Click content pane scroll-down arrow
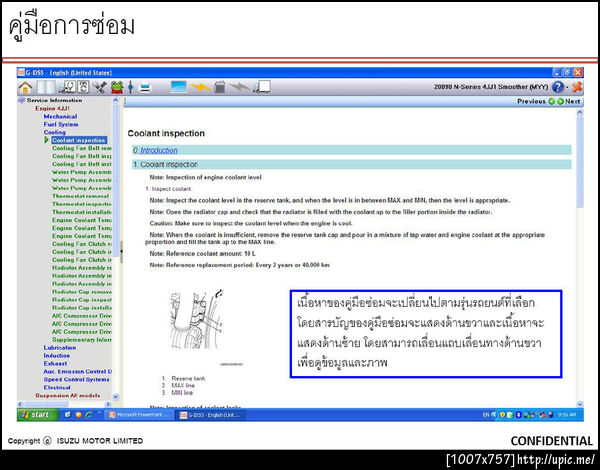600x470 pixels. pyautogui.click(x=579, y=404)
